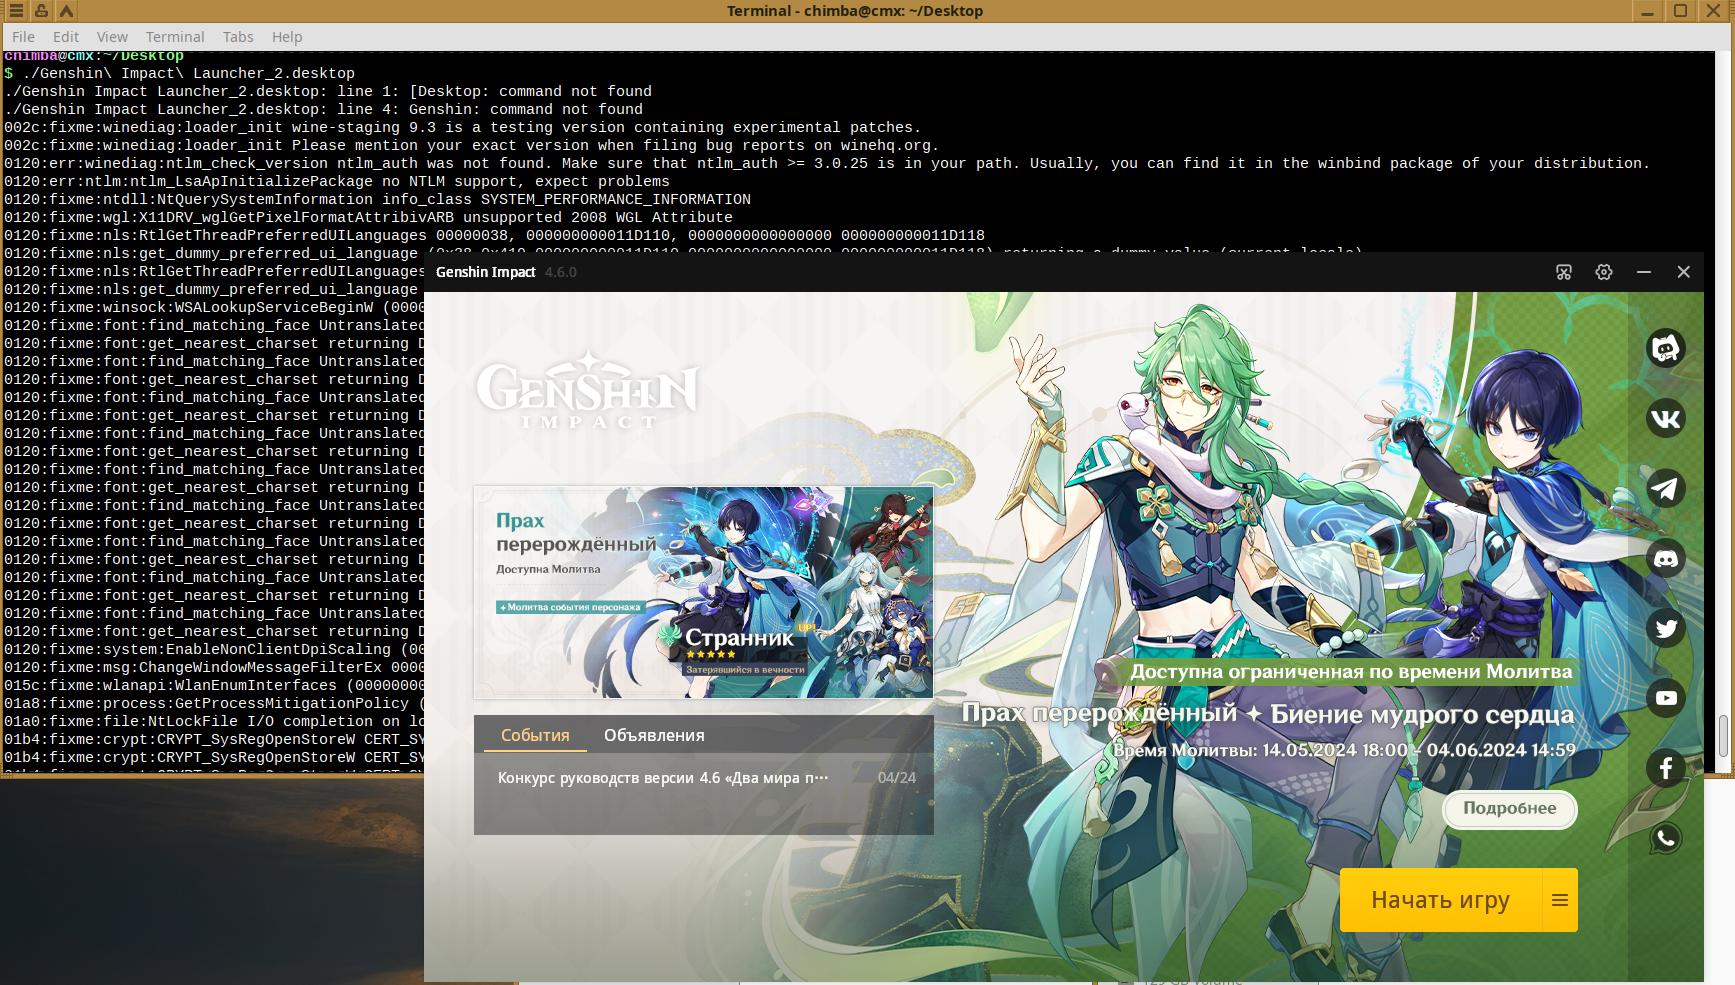Close the Genshin Impact launcher window
Viewport: 1735px width, 985px height.
(1684, 272)
